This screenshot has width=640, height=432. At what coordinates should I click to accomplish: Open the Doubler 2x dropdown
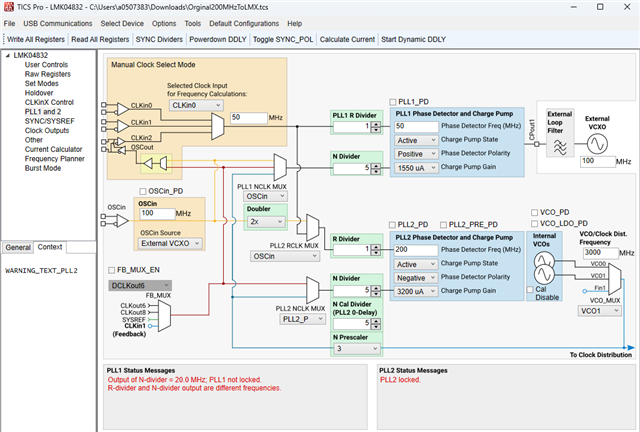pyautogui.click(x=266, y=222)
